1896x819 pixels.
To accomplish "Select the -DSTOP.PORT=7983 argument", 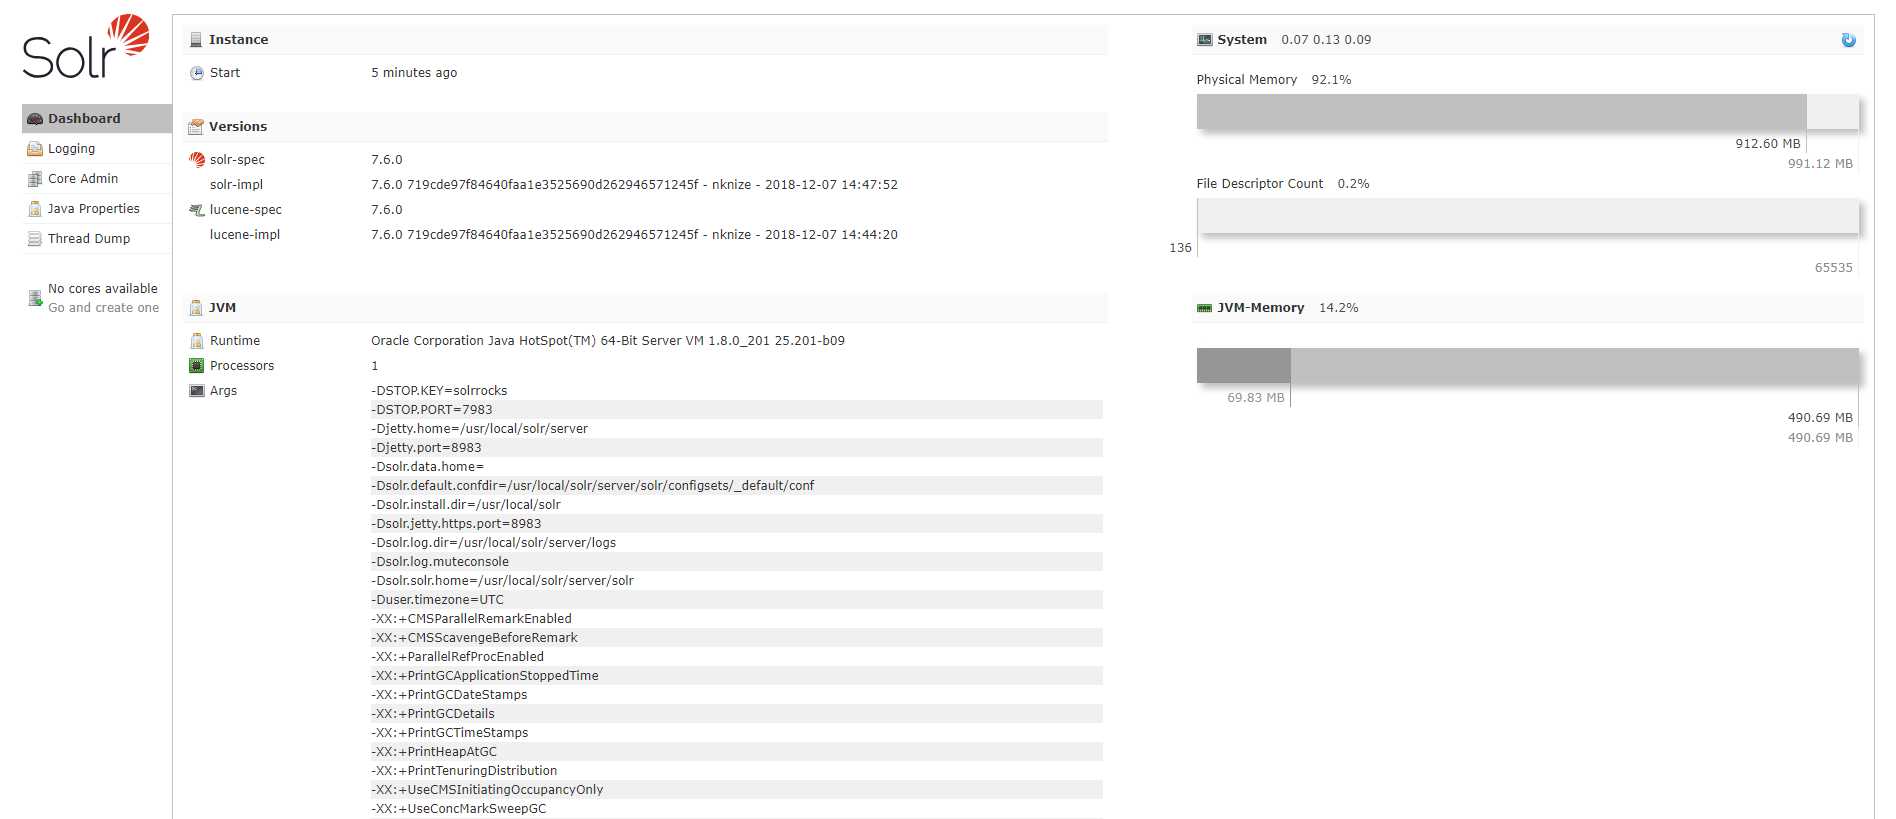I will point(432,410).
